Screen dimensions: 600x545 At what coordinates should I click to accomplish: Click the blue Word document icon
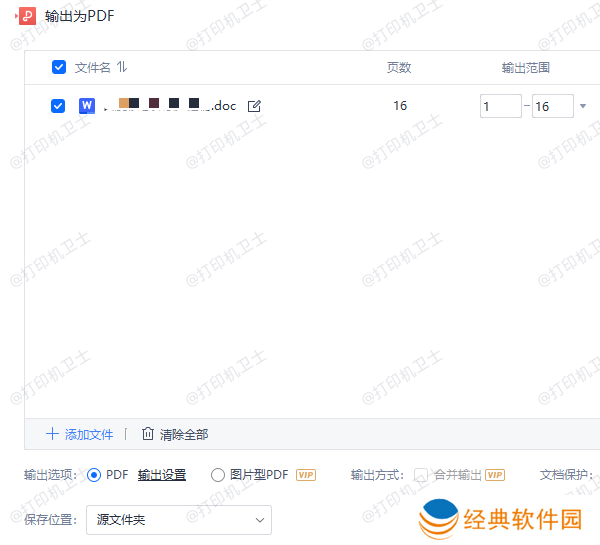(87, 106)
